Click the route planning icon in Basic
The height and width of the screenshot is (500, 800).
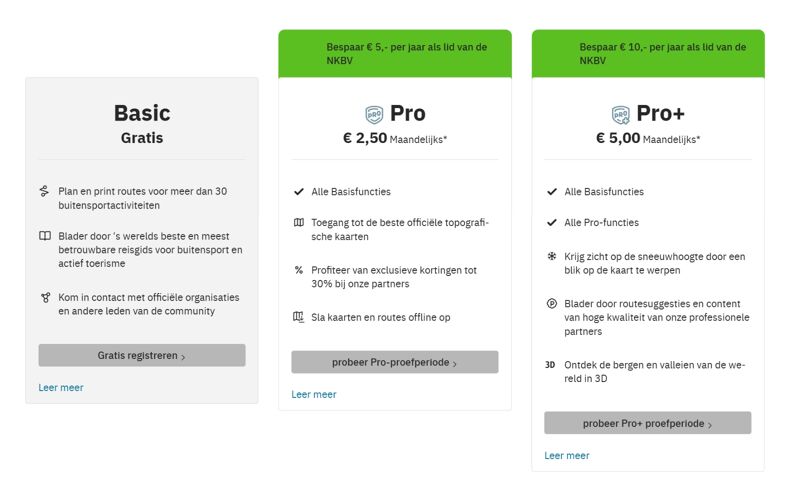click(x=45, y=191)
